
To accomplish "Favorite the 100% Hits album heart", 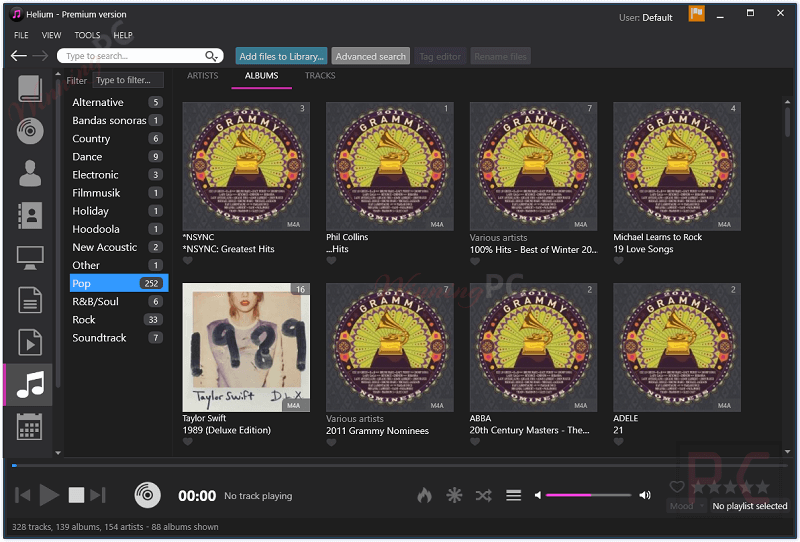I will point(475,261).
